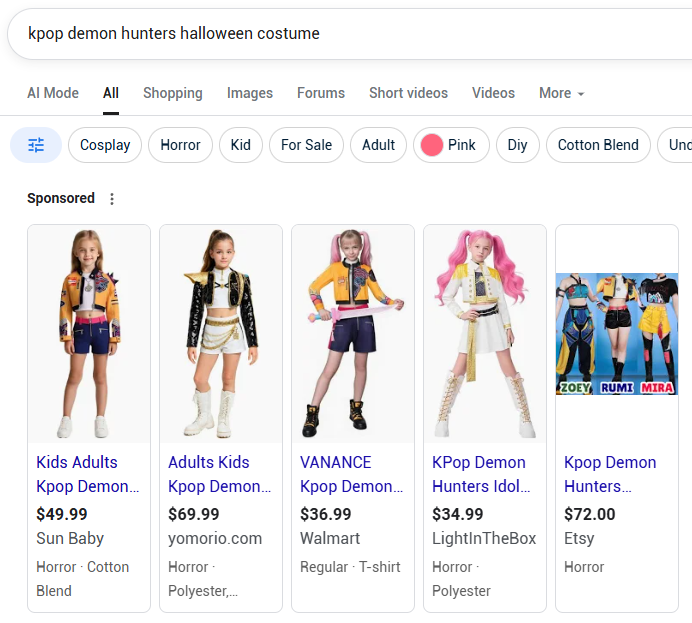692x623 pixels.
Task: Select the For Sale filter
Action: click(306, 145)
